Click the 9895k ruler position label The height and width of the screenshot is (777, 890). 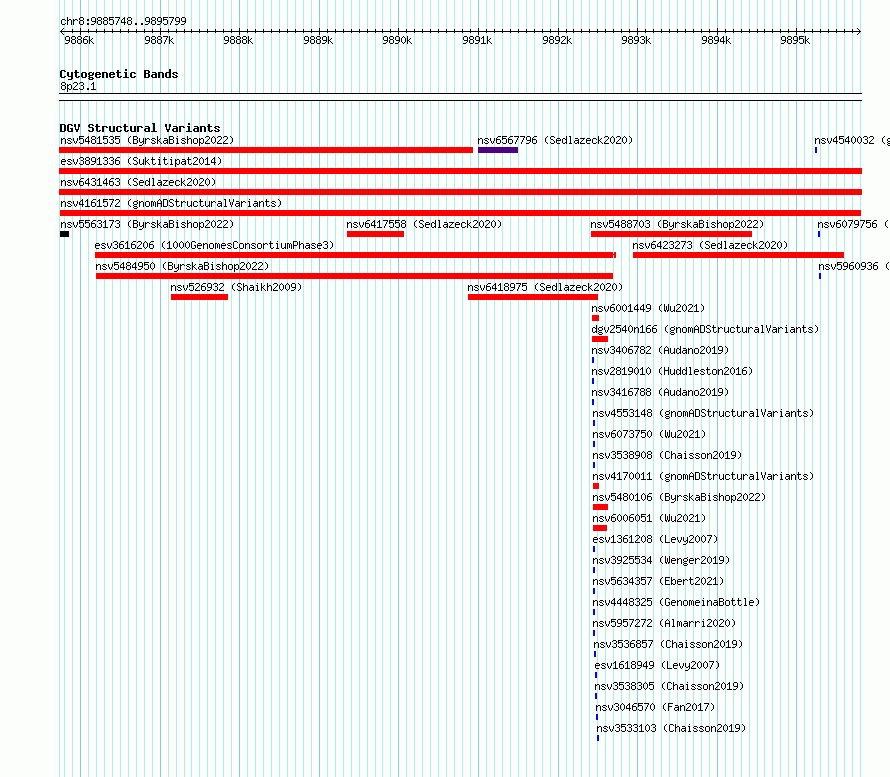pyautogui.click(x=795, y=40)
